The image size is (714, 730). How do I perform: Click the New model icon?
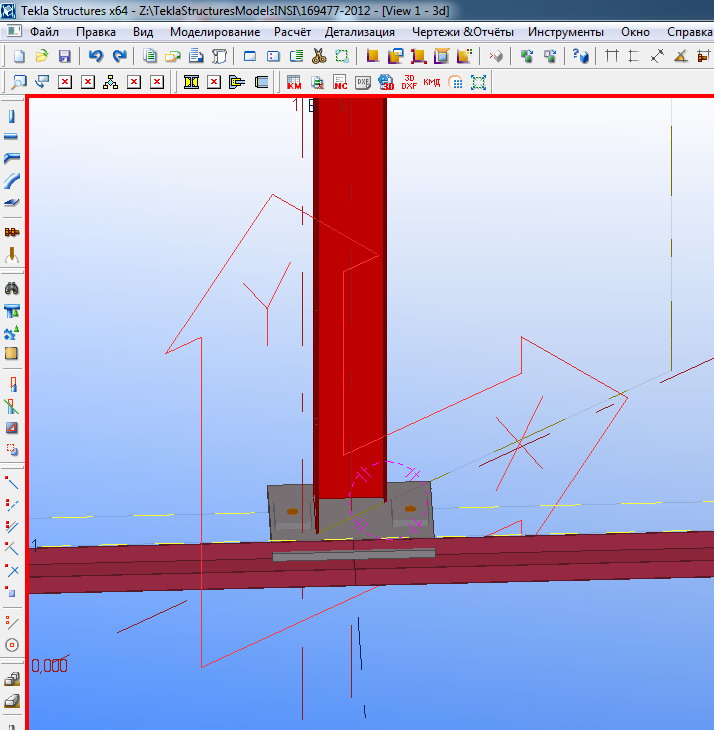(18, 56)
